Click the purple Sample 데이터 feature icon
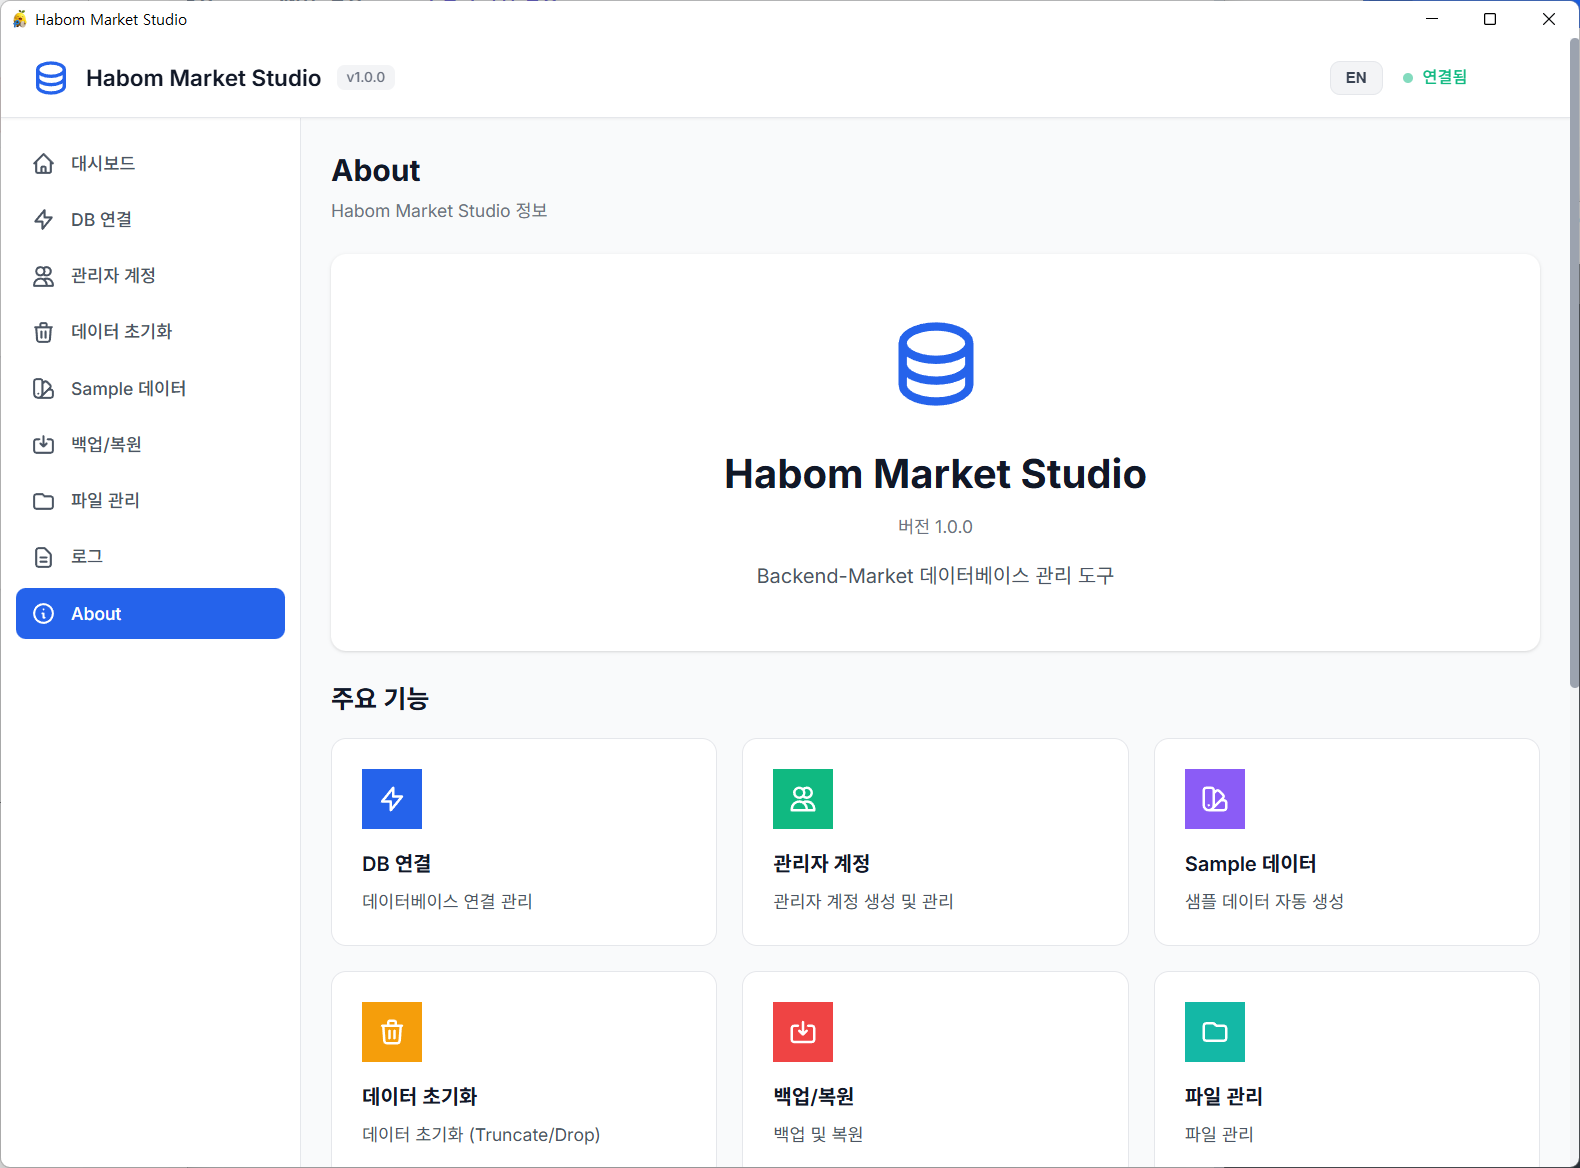 click(1214, 799)
